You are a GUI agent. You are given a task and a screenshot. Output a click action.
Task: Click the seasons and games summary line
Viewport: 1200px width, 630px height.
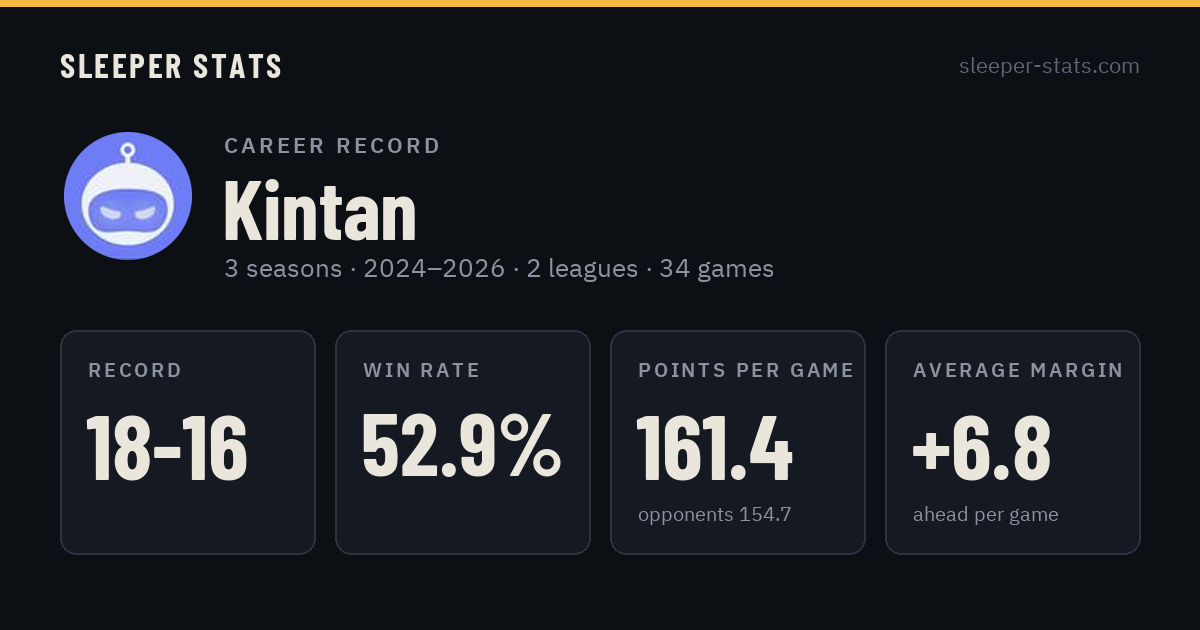(499, 269)
